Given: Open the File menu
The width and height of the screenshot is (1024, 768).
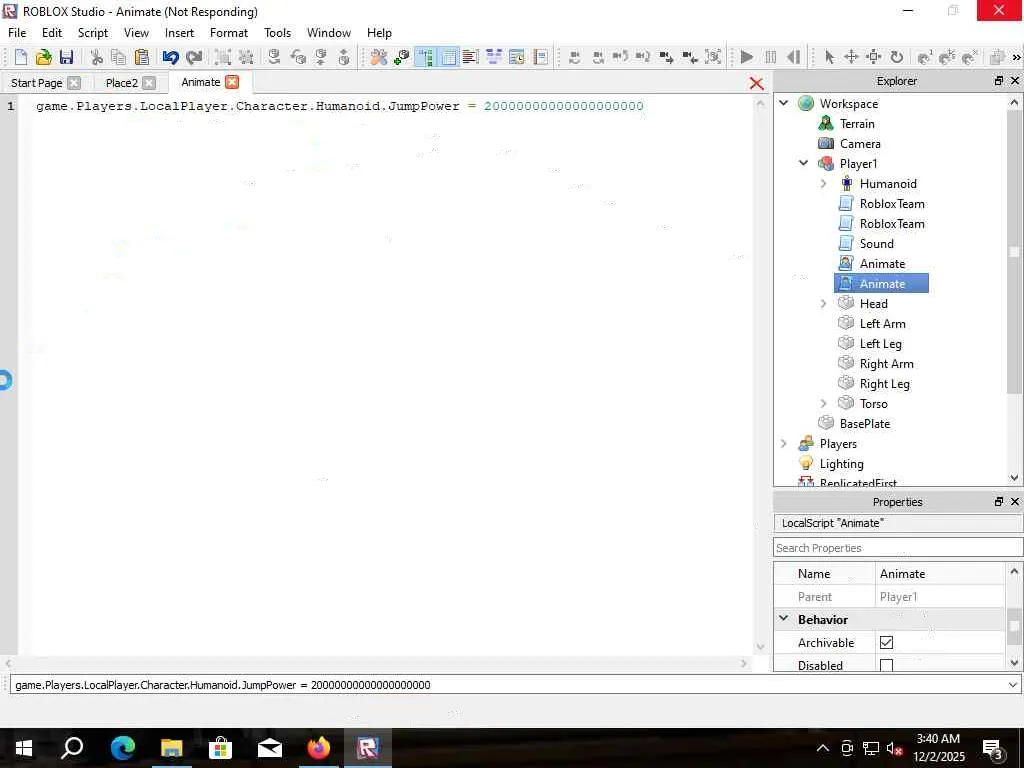Looking at the screenshot, I should click(x=17, y=33).
